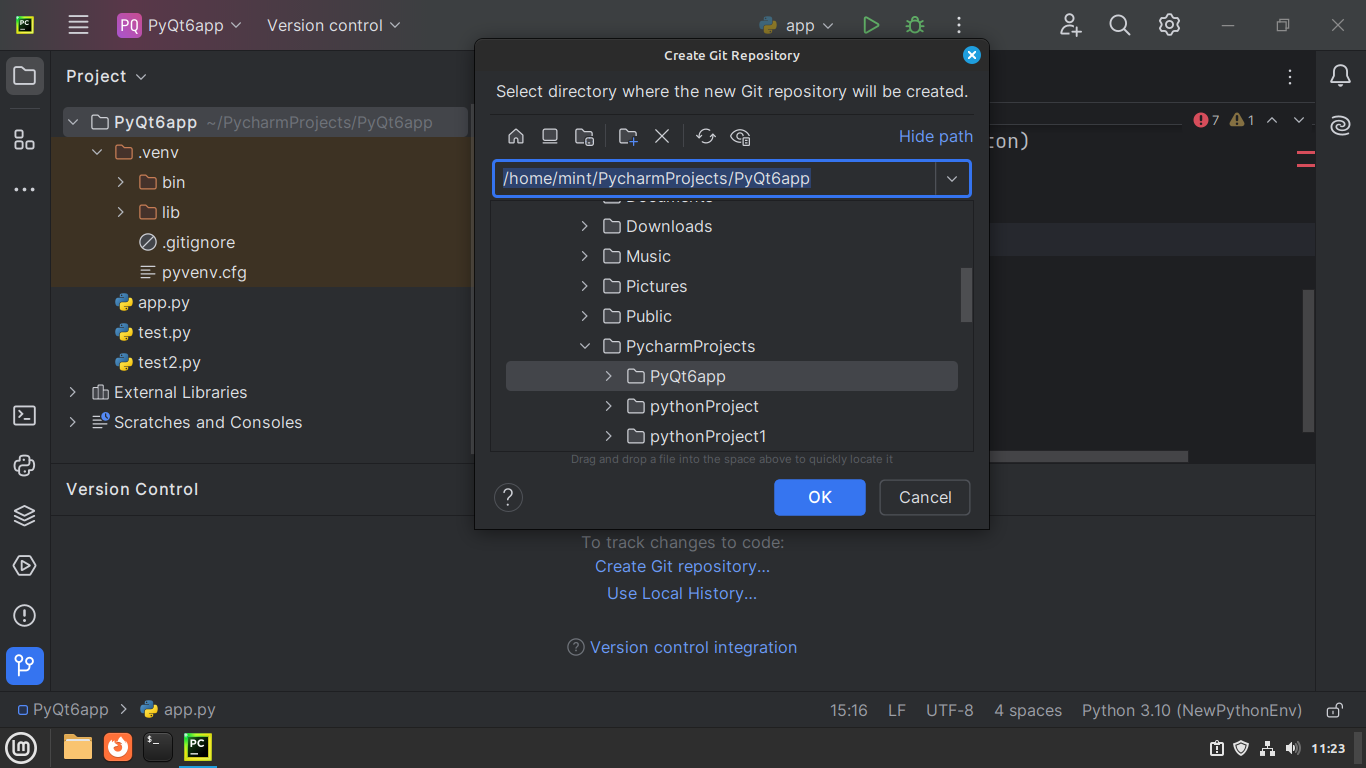Open the path history dropdown
The height and width of the screenshot is (768, 1366).
952,179
